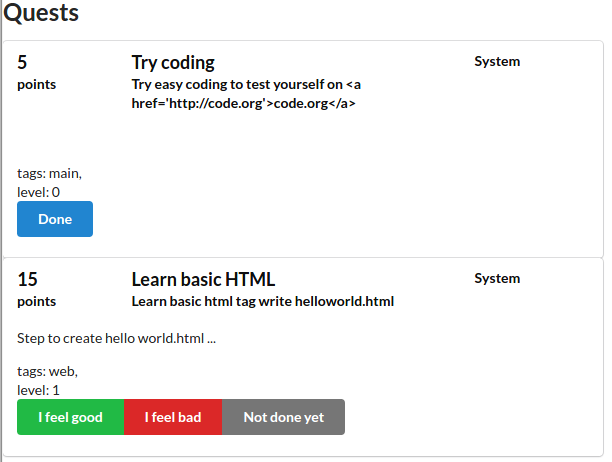This screenshot has width=612, height=462.
Task: Select the red "I feel bad" button
Action: coord(172,417)
